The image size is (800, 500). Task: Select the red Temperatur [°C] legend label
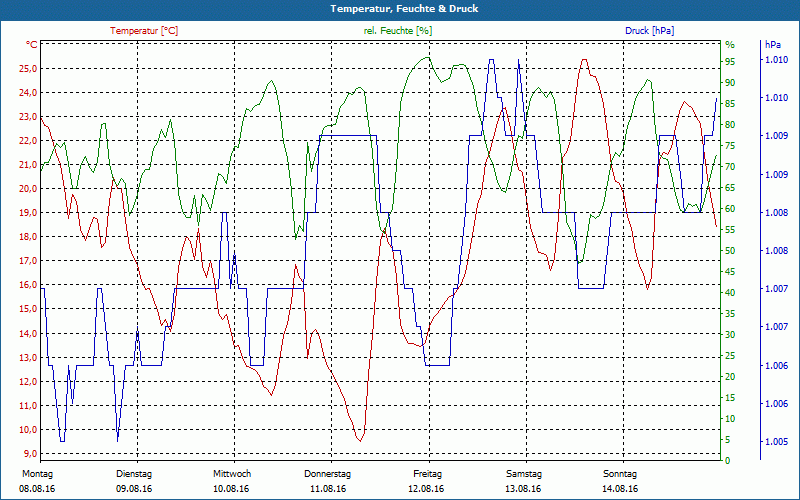pyautogui.click(x=144, y=31)
